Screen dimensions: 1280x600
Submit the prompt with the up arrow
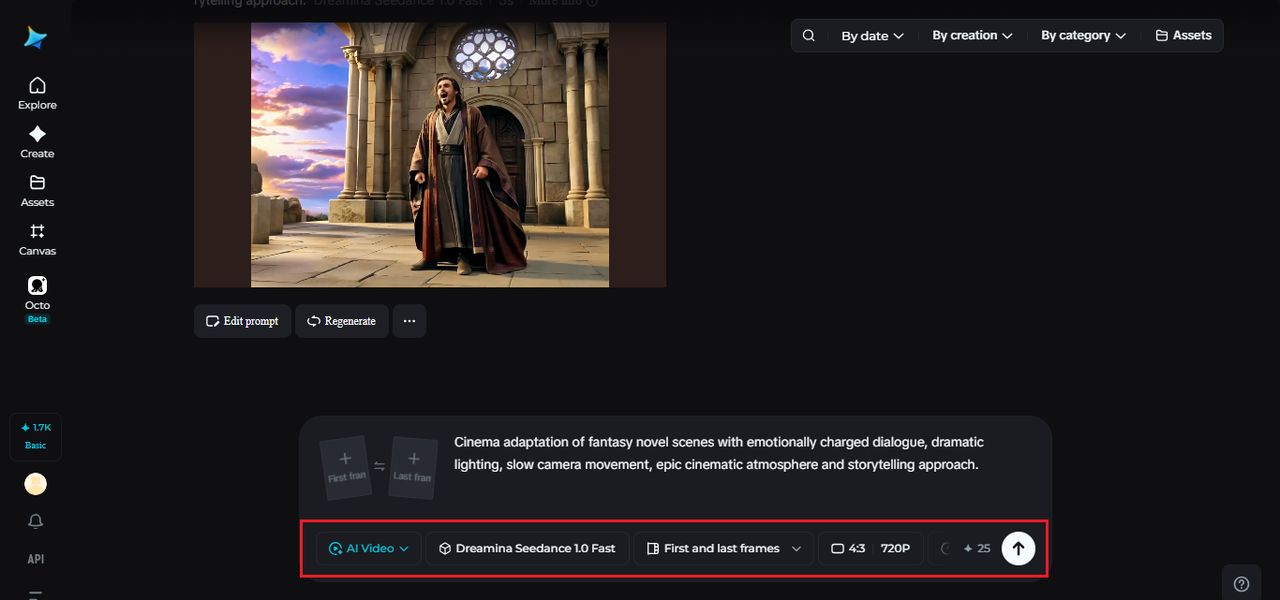coord(1018,548)
